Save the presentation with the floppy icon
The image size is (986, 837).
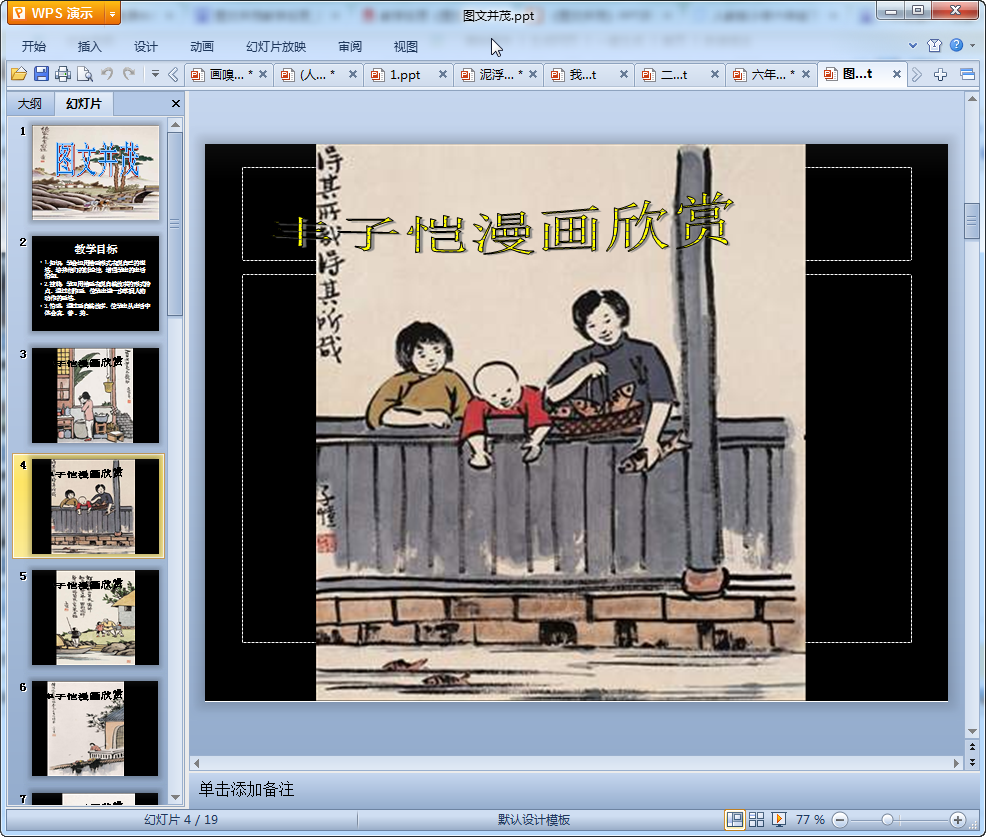(x=41, y=74)
